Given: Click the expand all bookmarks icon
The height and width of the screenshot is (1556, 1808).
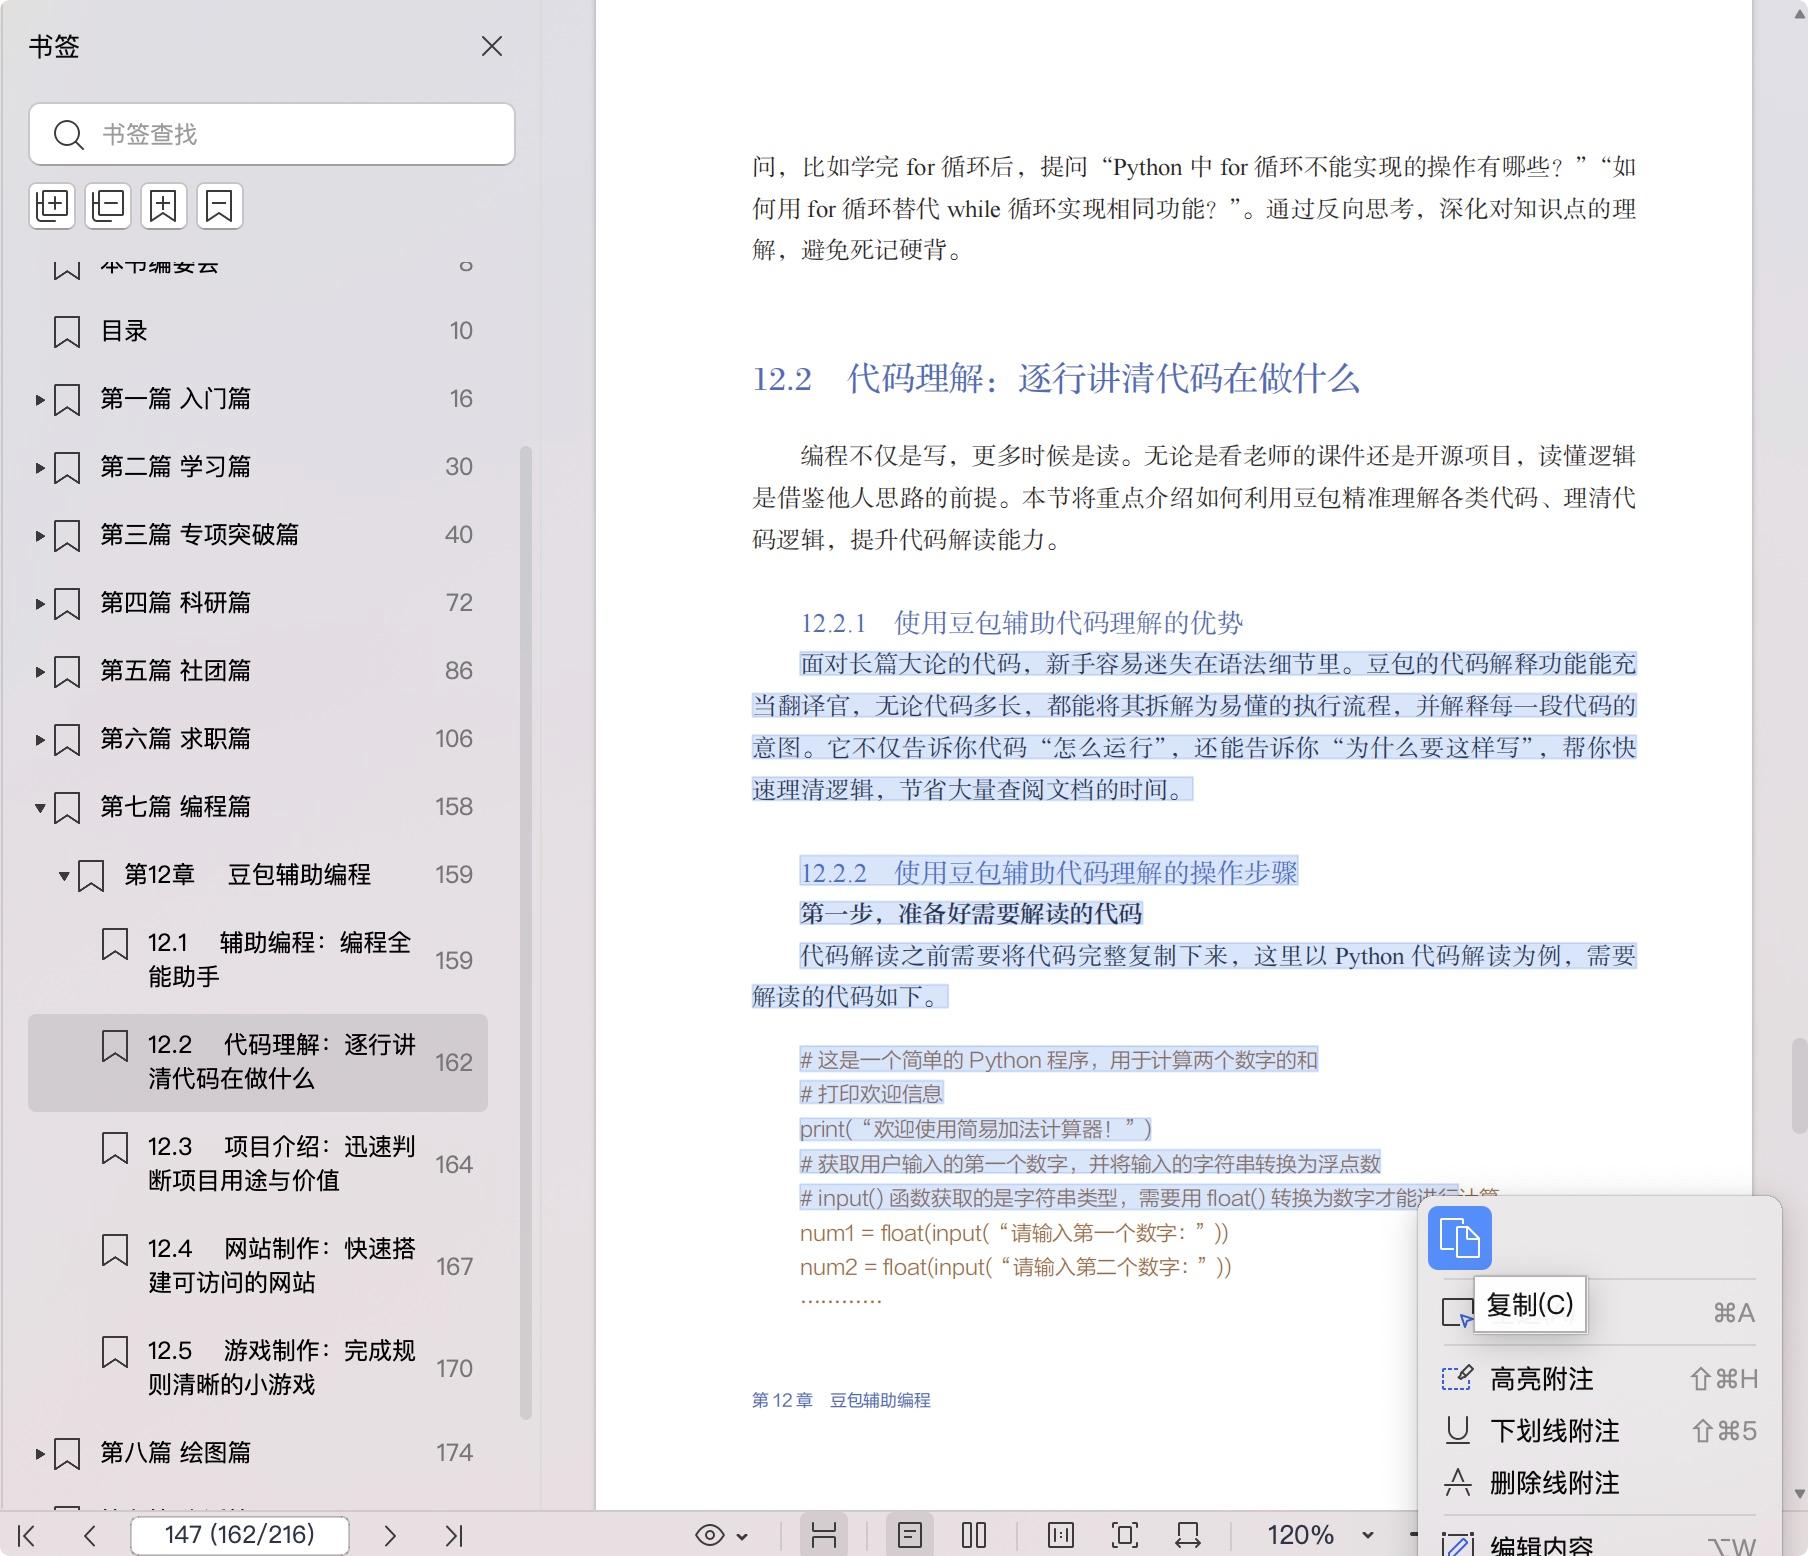Looking at the screenshot, I should (52, 206).
